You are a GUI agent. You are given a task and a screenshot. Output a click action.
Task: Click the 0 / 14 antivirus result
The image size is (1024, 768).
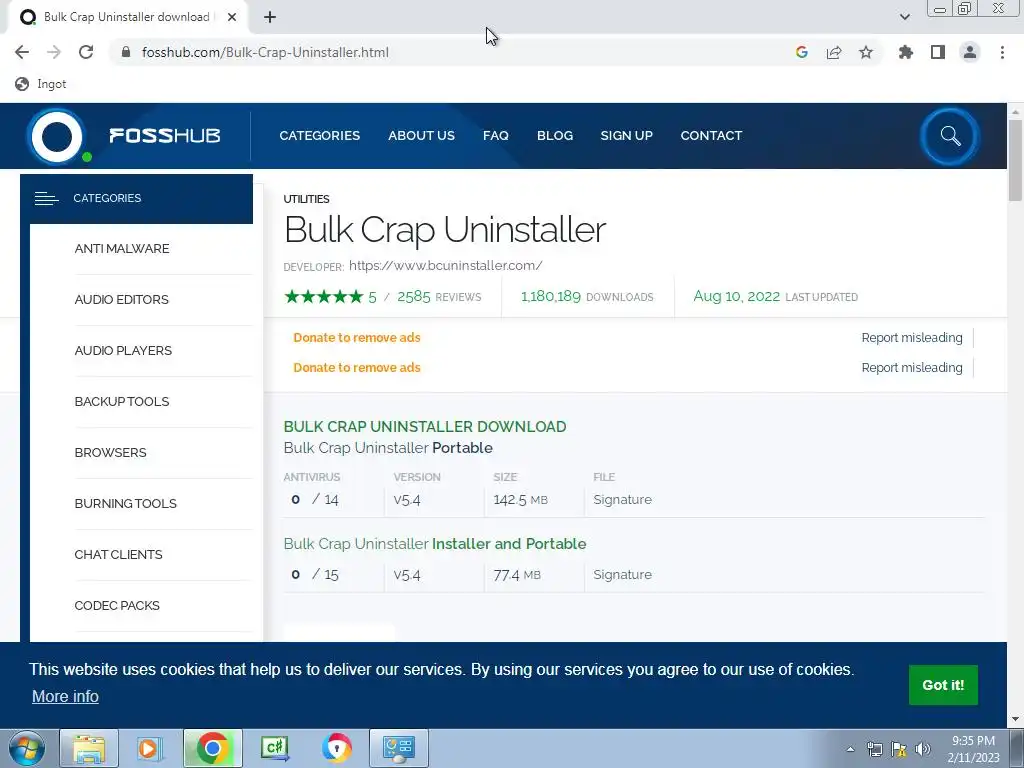[x=315, y=500]
